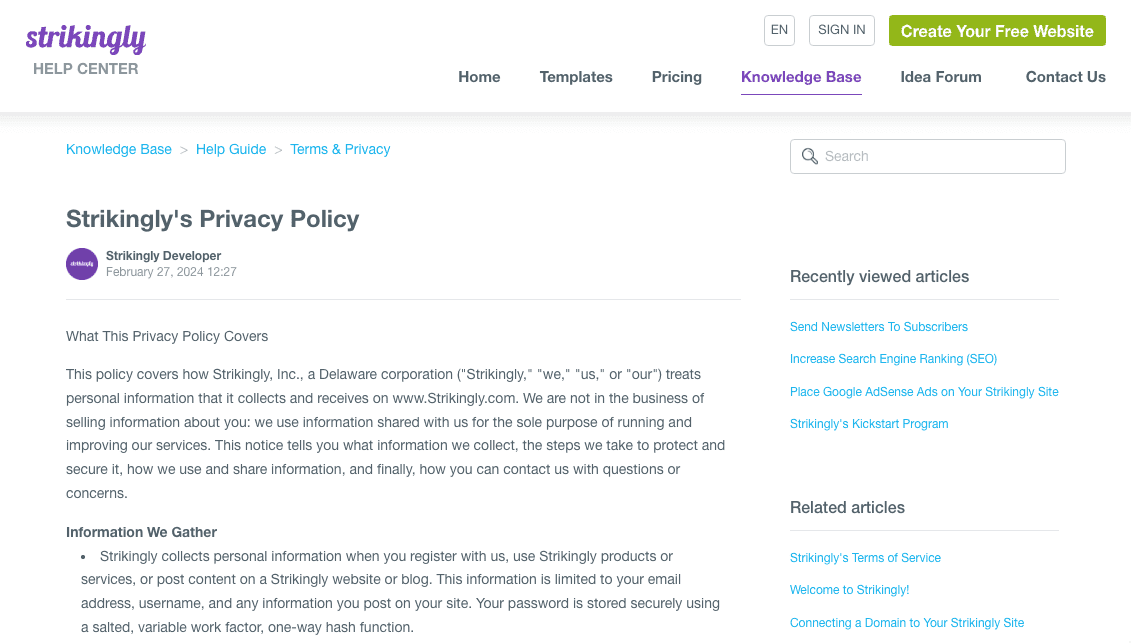The image size is (1131, 643).
Task: Open the Contact Us page
Action: coord(1066,77)
